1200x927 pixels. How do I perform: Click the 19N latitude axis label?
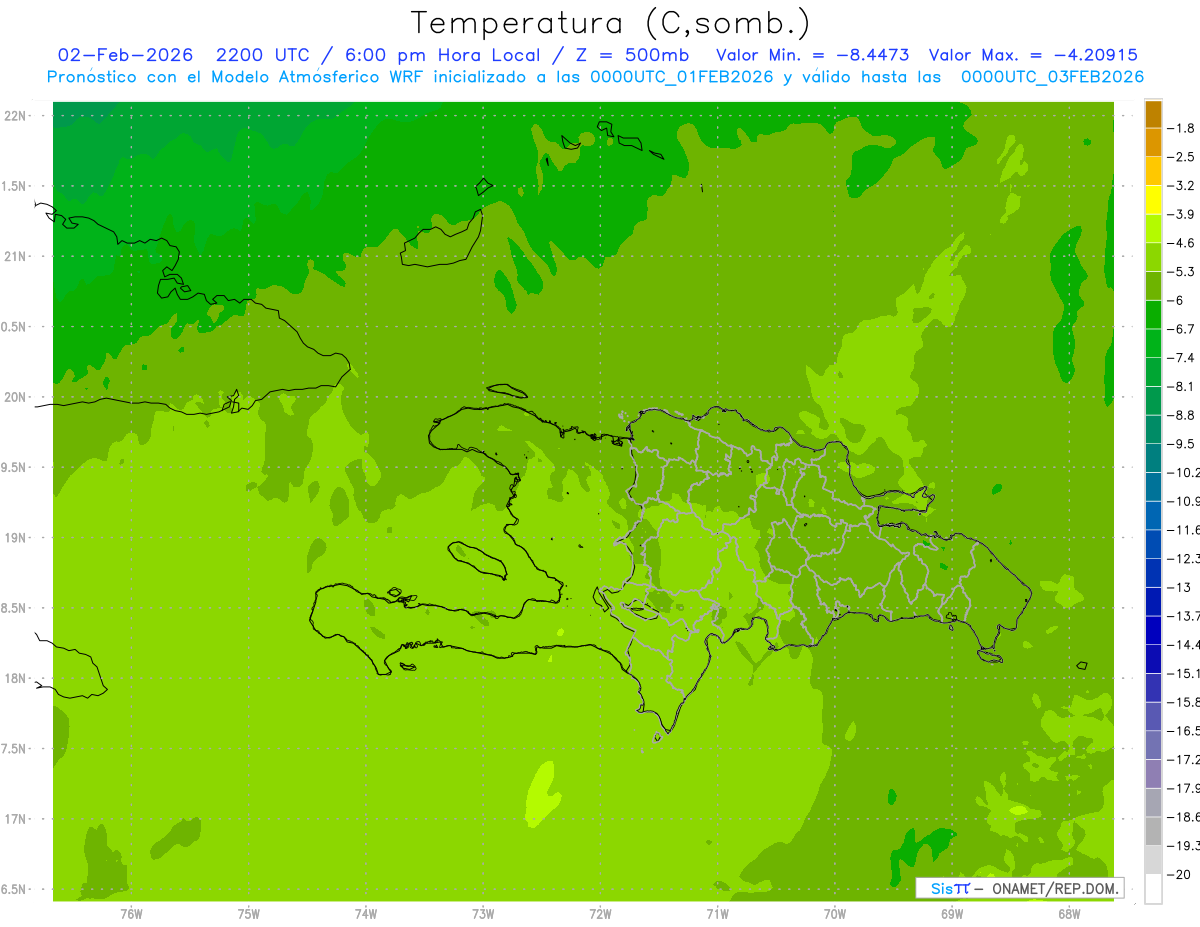point(15,538)
